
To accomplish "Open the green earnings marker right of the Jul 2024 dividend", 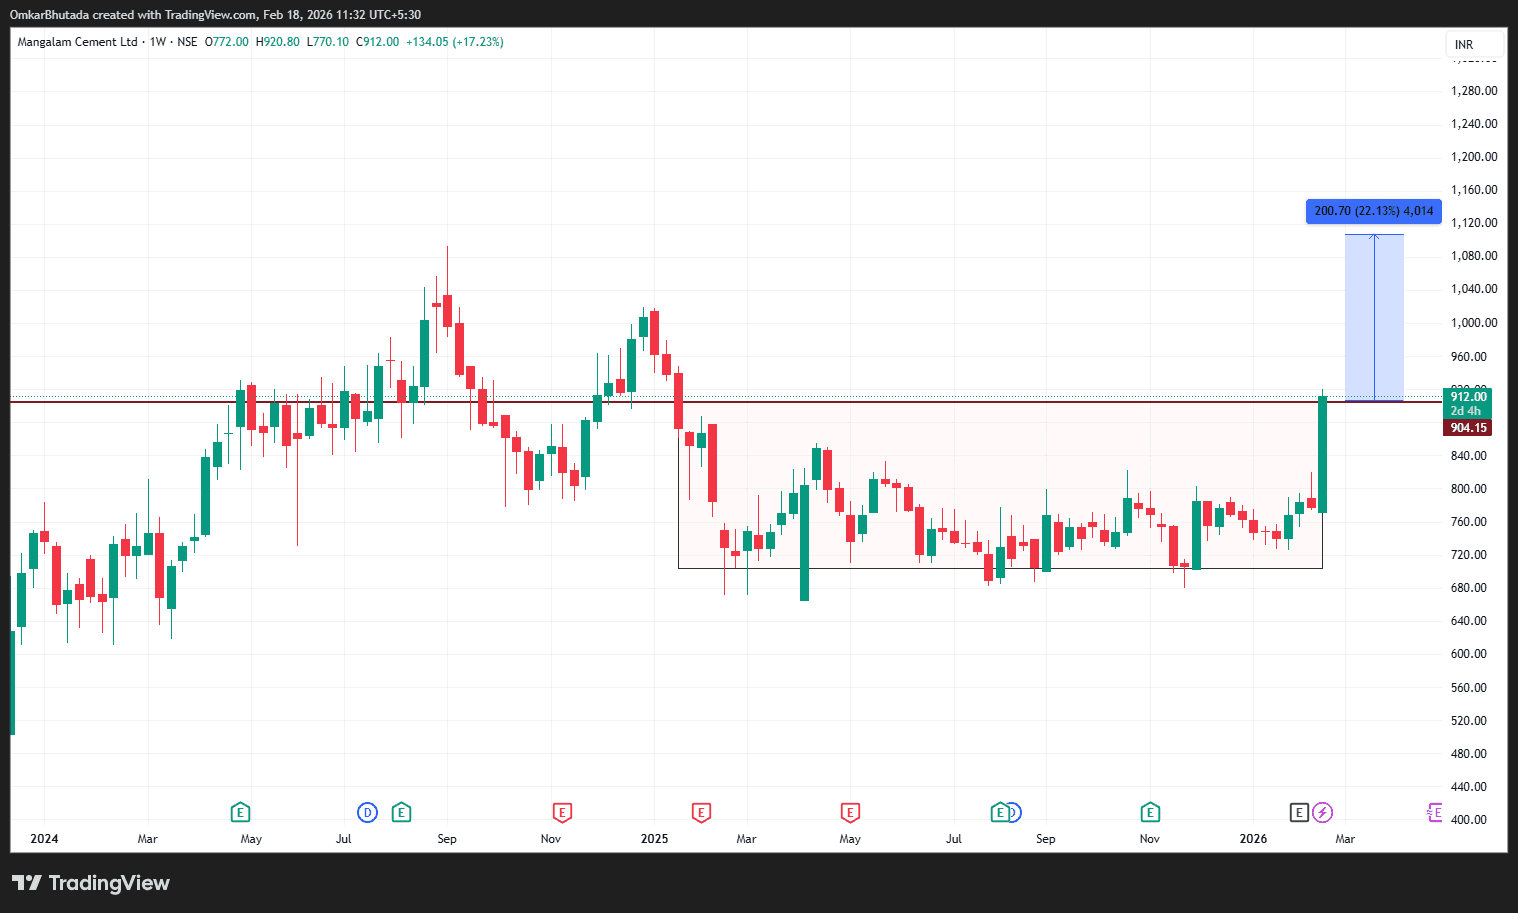I will click(401, 812).
